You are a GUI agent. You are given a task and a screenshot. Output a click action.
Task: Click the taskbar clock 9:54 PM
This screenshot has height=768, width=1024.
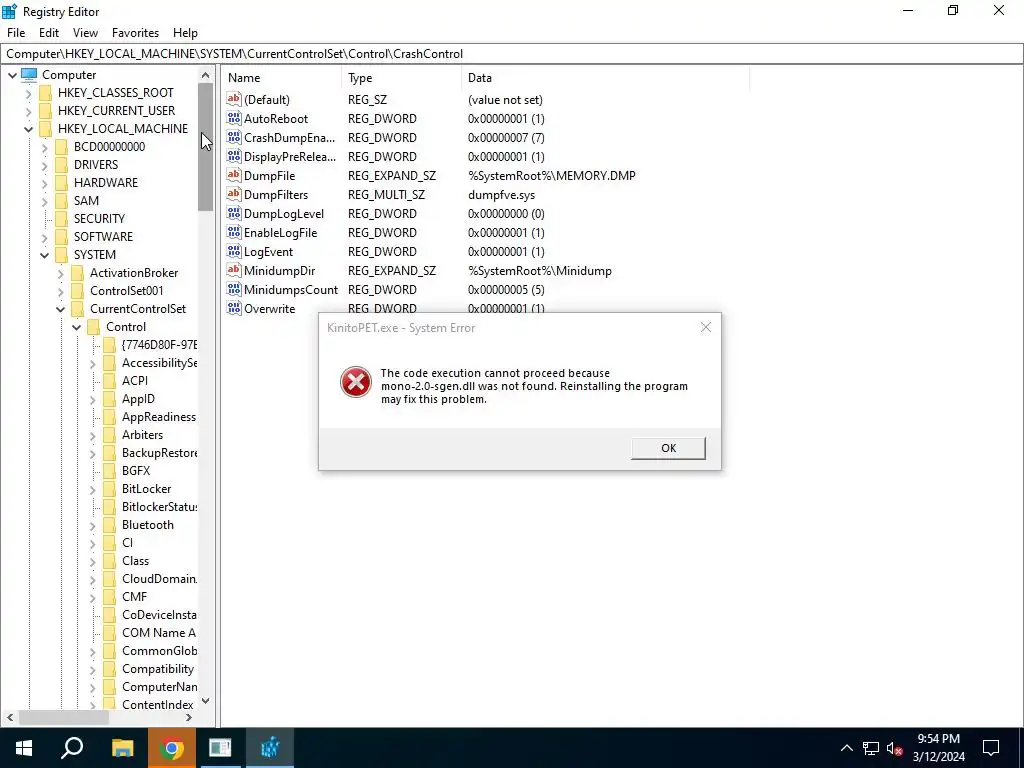tap(938, 739)
